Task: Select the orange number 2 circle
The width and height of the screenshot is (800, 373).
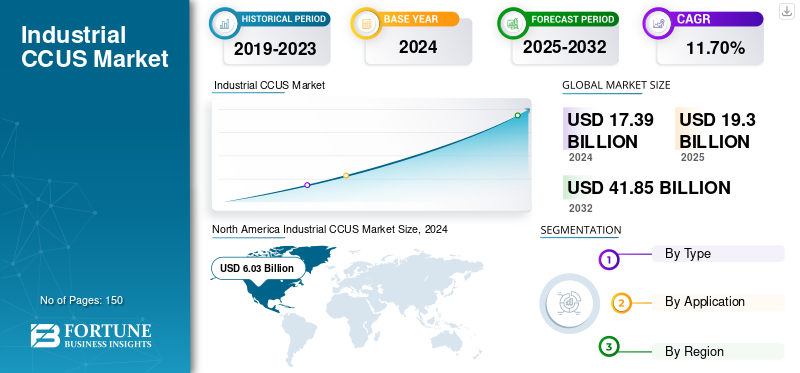Action: click(621, 303)
